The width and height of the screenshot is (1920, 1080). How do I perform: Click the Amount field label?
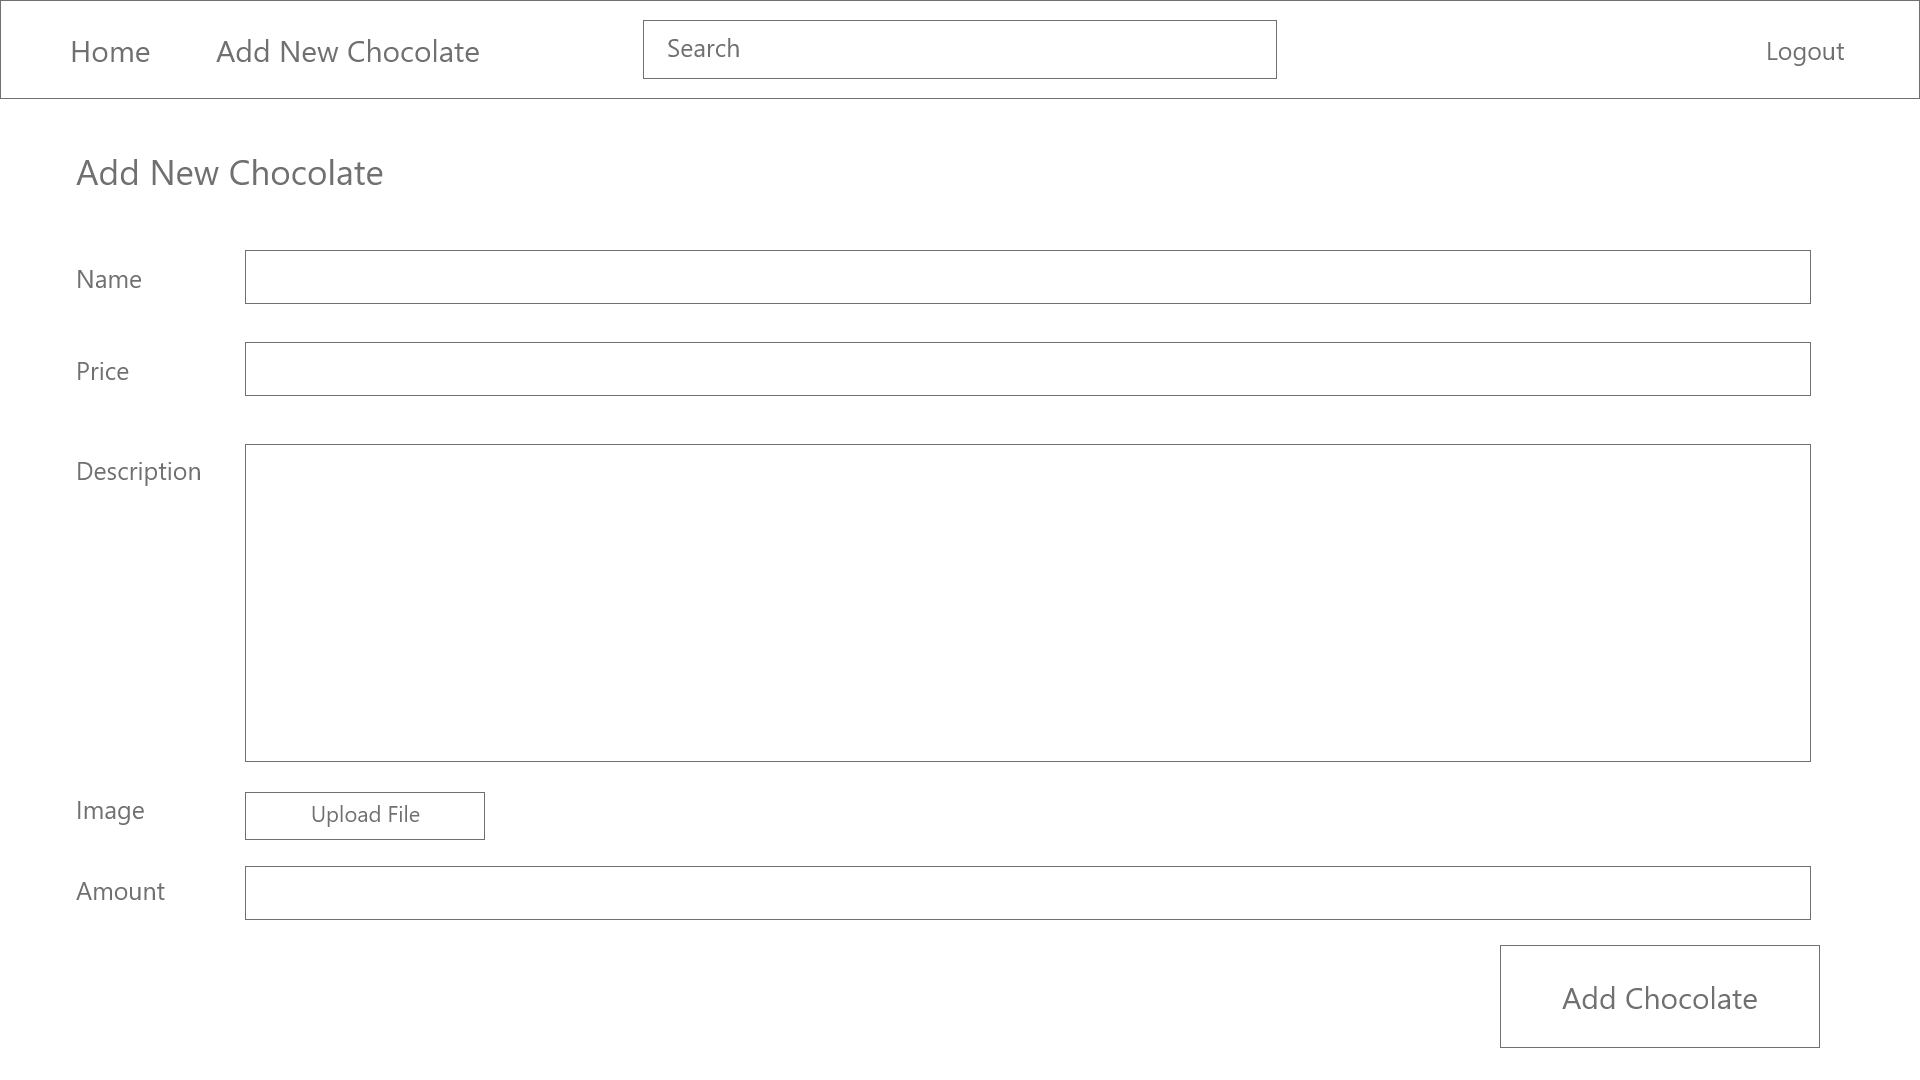click(120, 892)
